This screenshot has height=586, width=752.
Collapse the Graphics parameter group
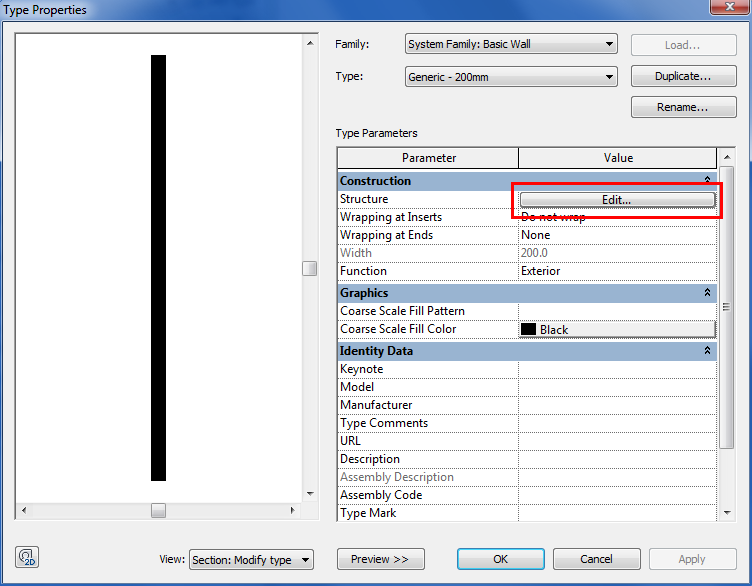click(x=707, y=292)
